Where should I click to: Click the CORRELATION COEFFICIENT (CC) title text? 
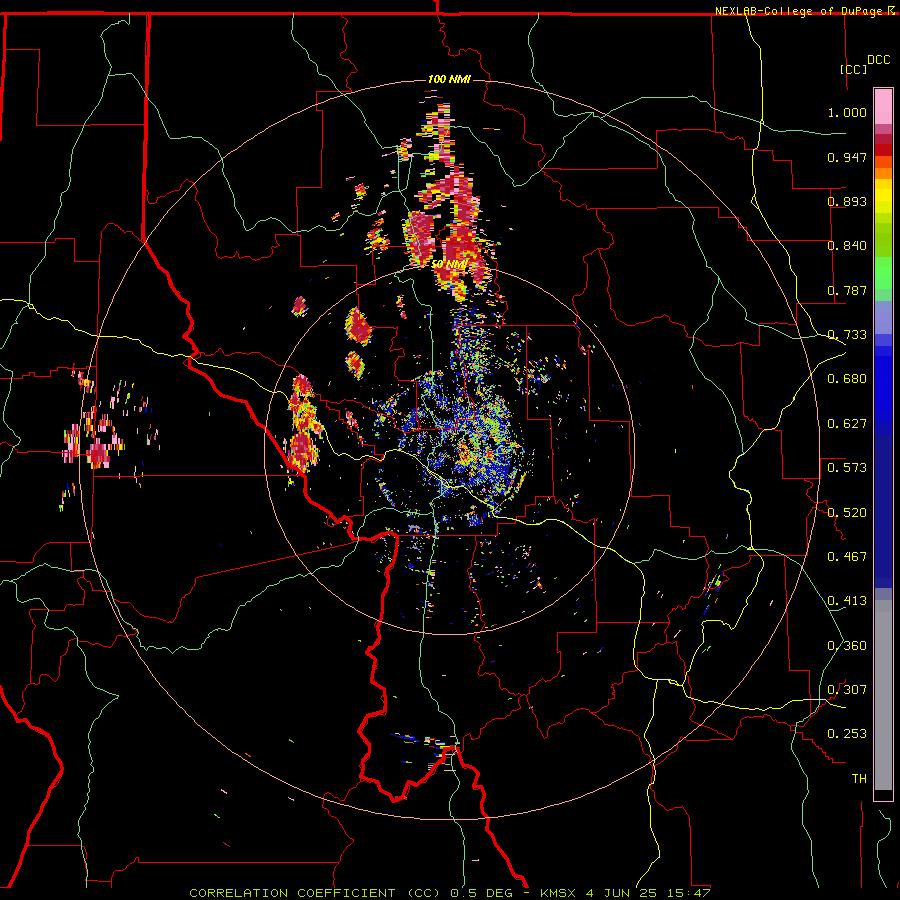(315, 893)
